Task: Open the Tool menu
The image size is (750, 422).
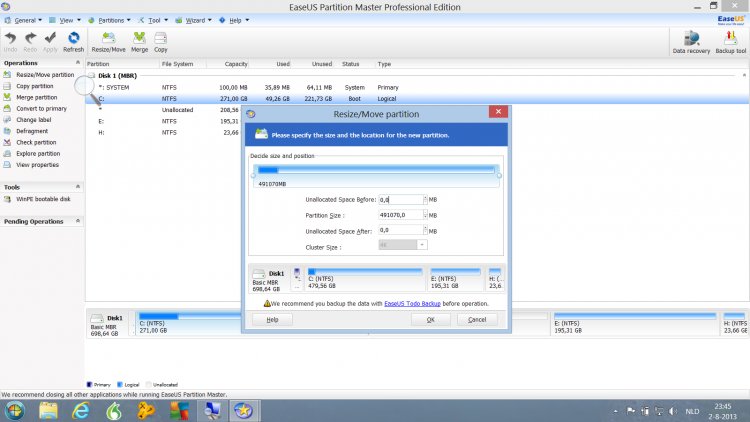Action: (153, 20)
